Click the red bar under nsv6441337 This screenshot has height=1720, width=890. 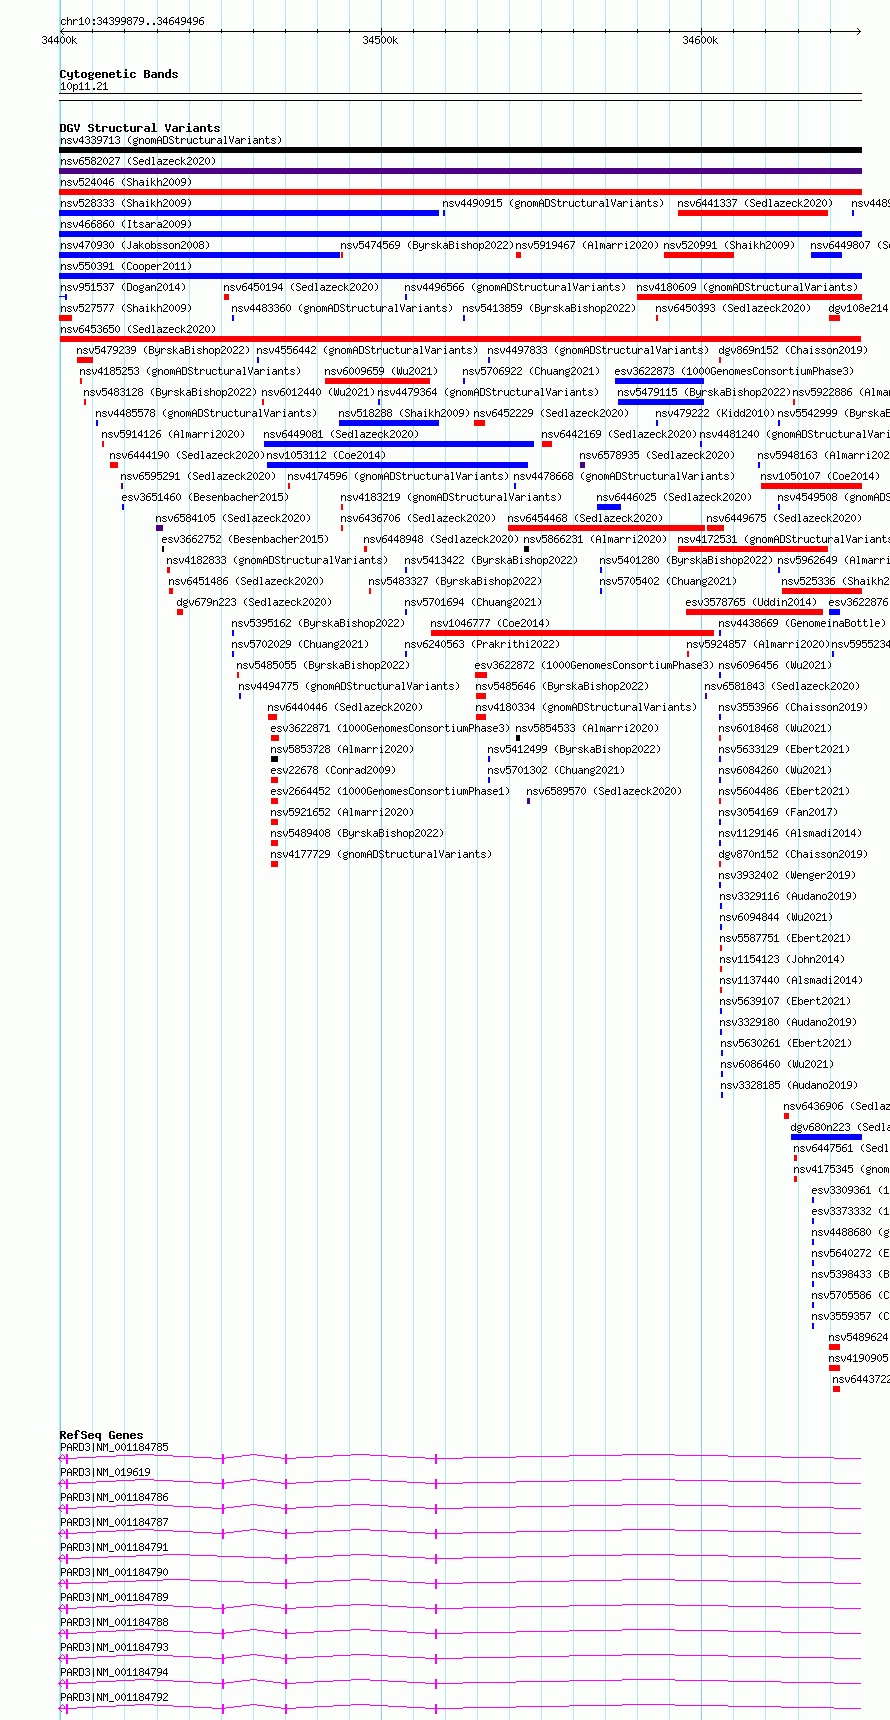[753, 213]
